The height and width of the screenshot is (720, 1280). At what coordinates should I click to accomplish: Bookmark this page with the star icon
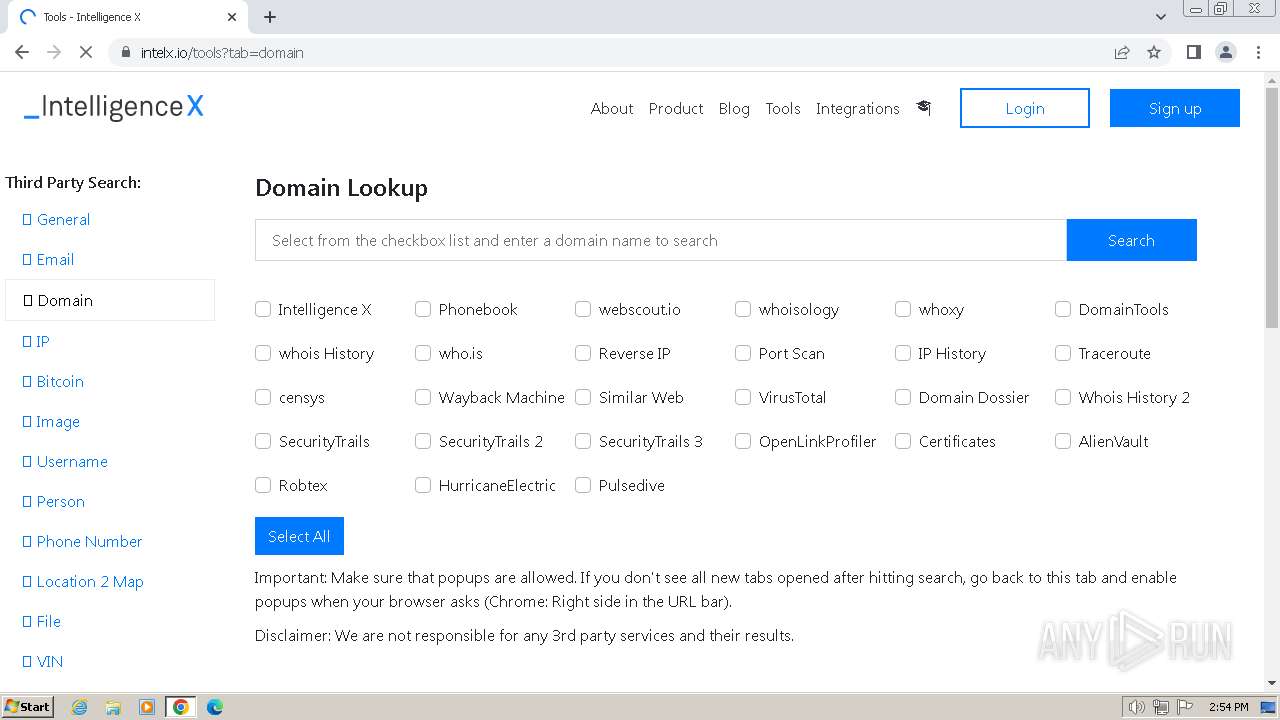1154,52
